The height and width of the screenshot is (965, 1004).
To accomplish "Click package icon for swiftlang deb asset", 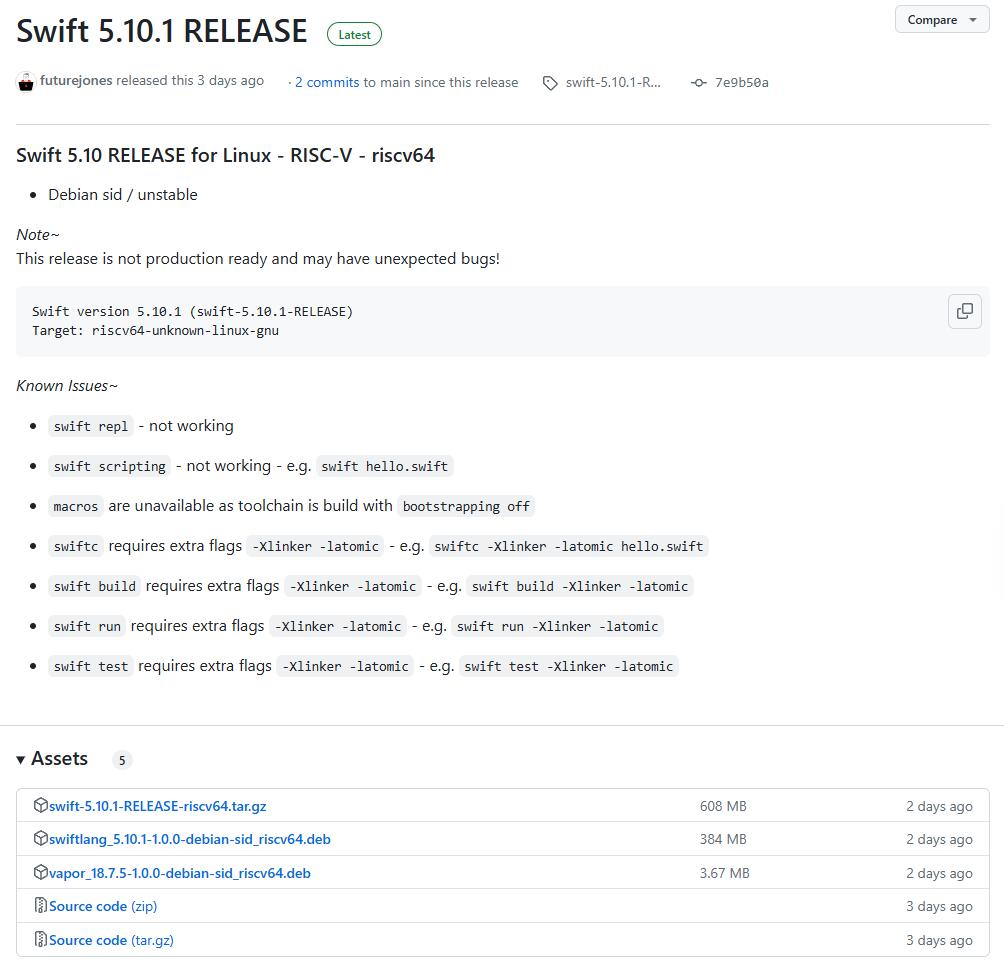I will tap(41, 838).
